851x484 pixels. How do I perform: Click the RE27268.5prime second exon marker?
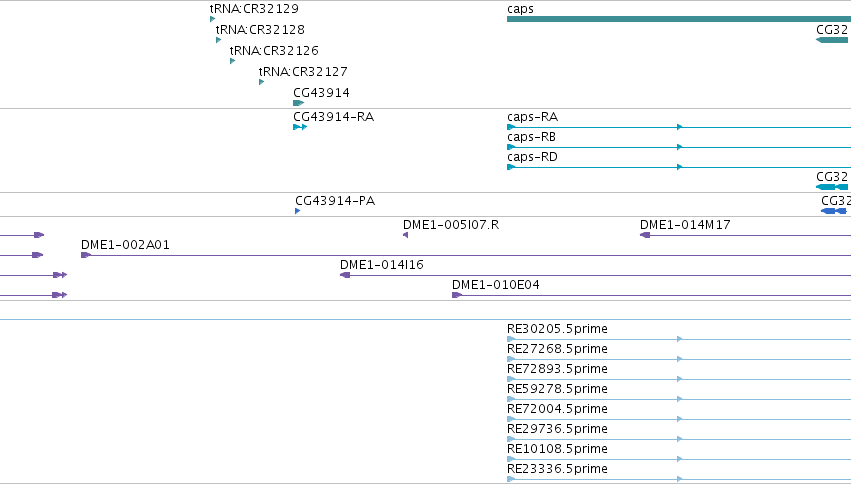click(679, 359)
